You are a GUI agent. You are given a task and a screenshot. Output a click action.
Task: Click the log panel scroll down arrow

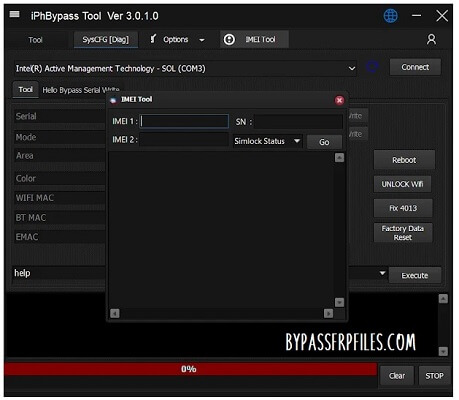(443, 351)
